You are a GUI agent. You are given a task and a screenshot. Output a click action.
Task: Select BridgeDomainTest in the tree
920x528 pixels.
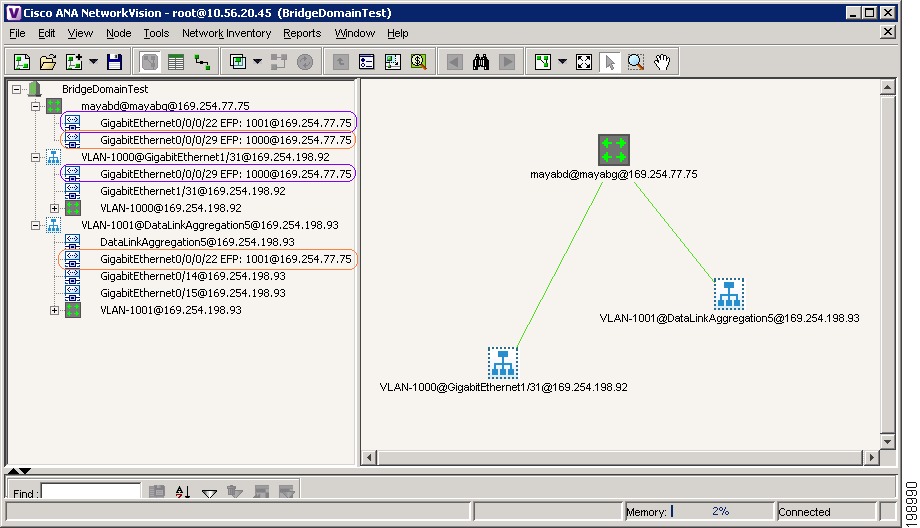(x=105, y=89)
